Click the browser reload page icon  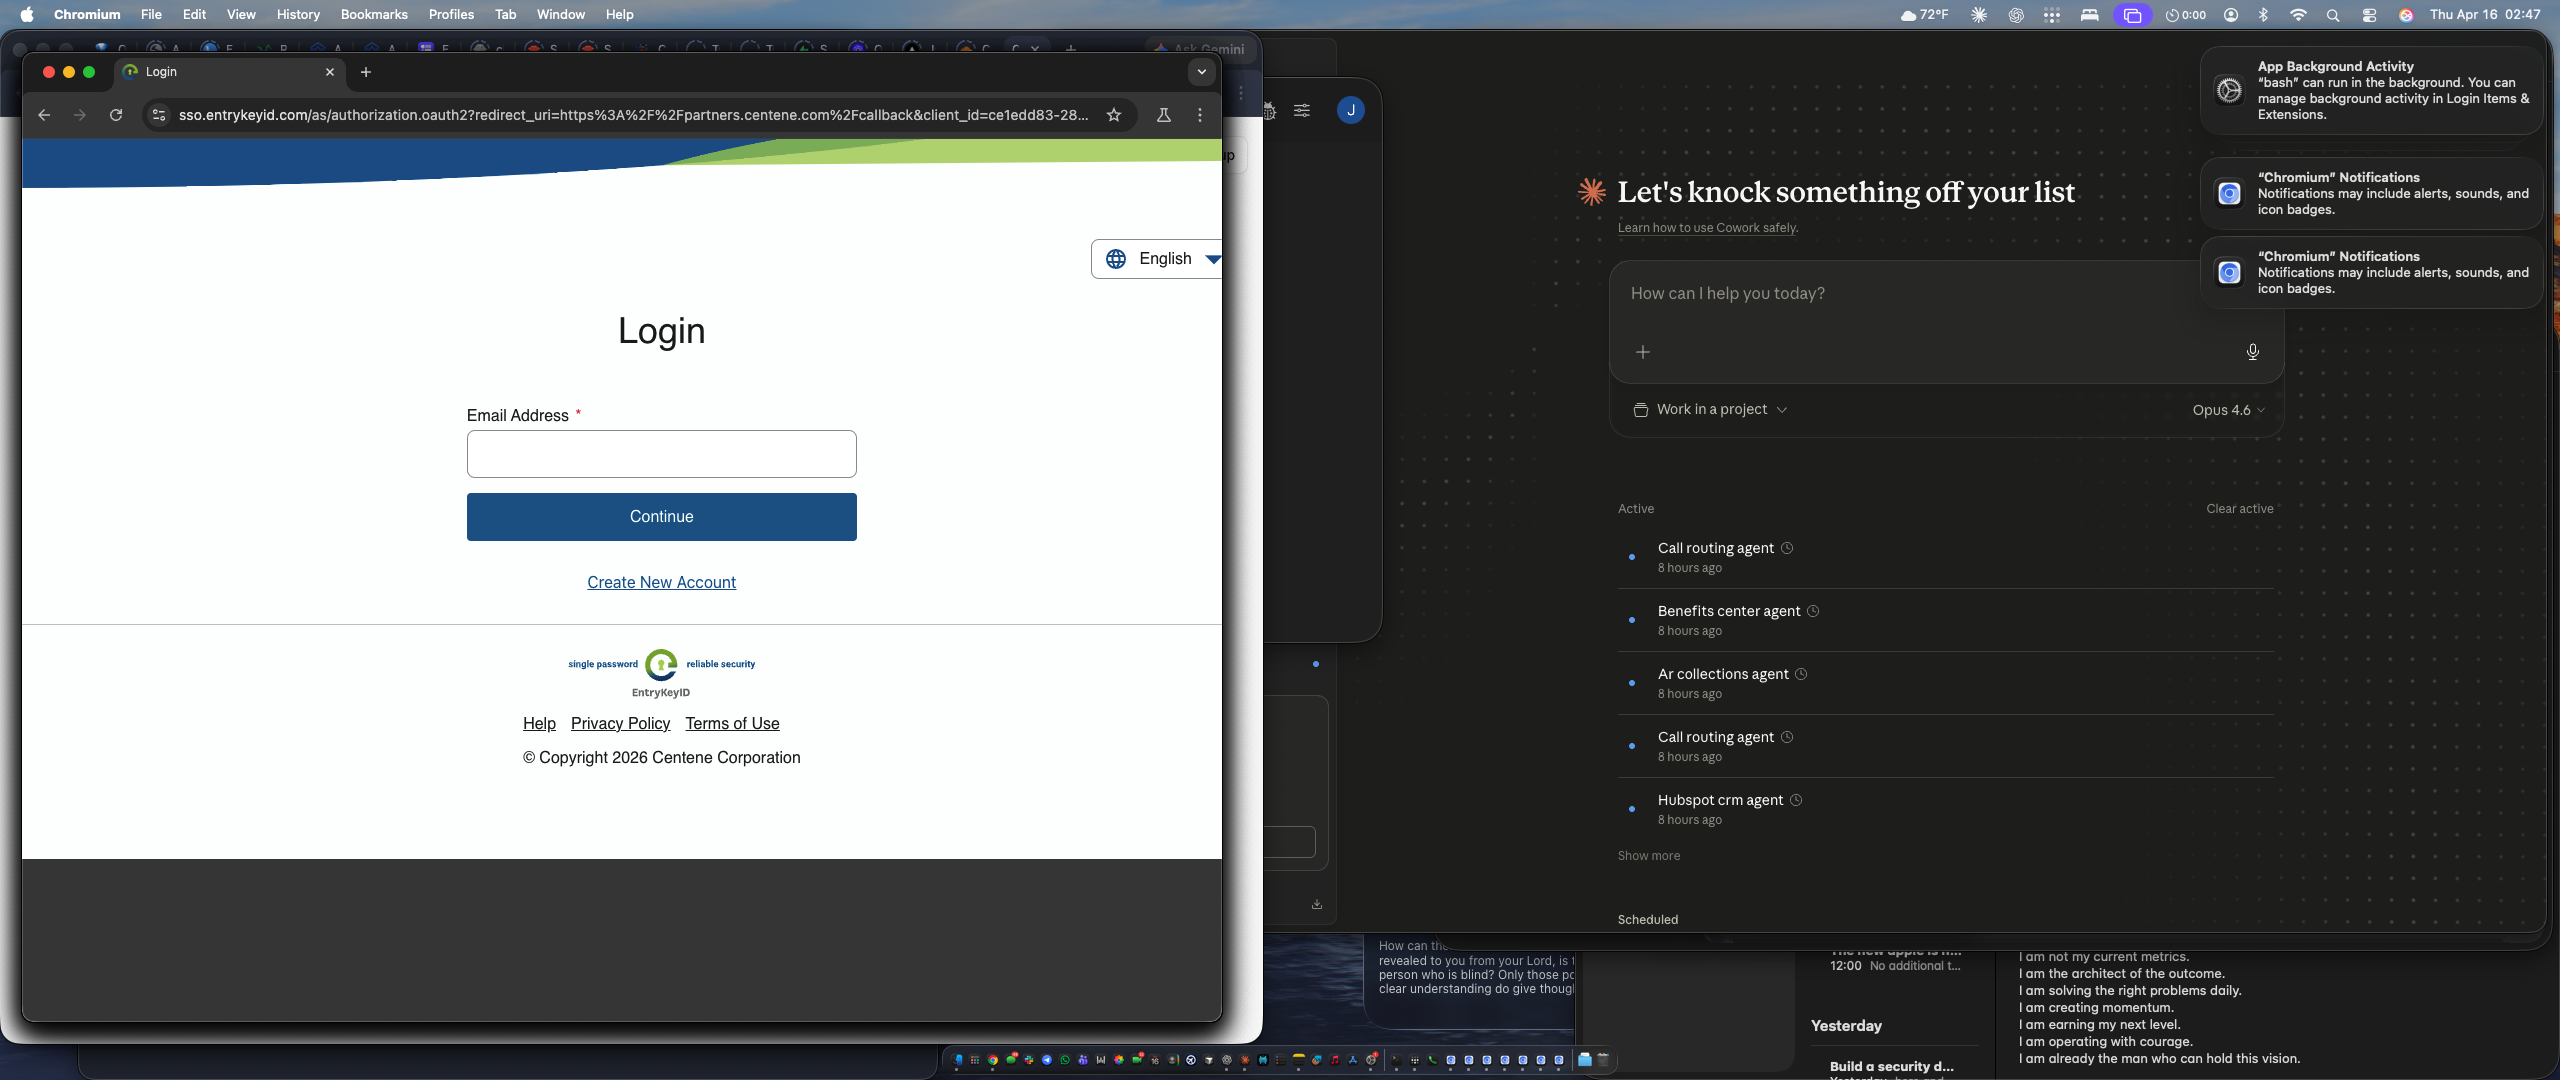[x=116, y=115]
